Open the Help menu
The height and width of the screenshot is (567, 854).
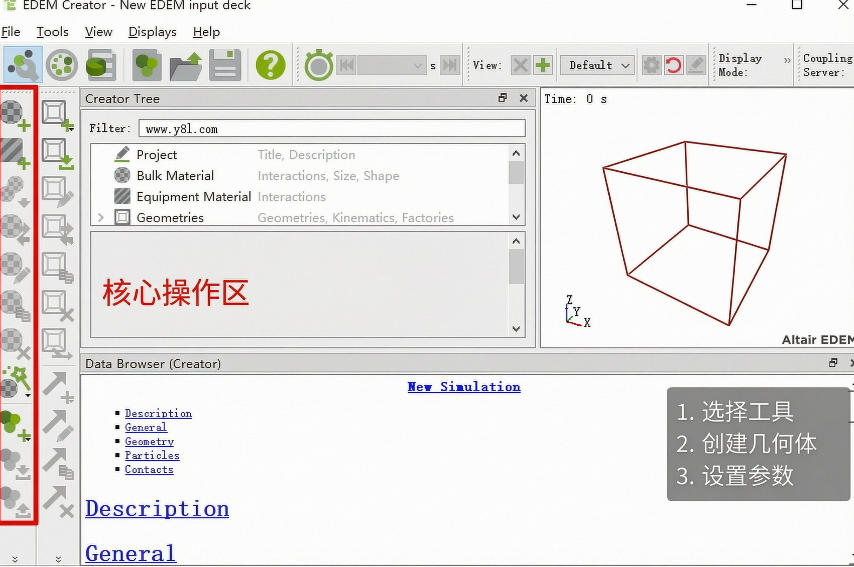coord(206,32)
